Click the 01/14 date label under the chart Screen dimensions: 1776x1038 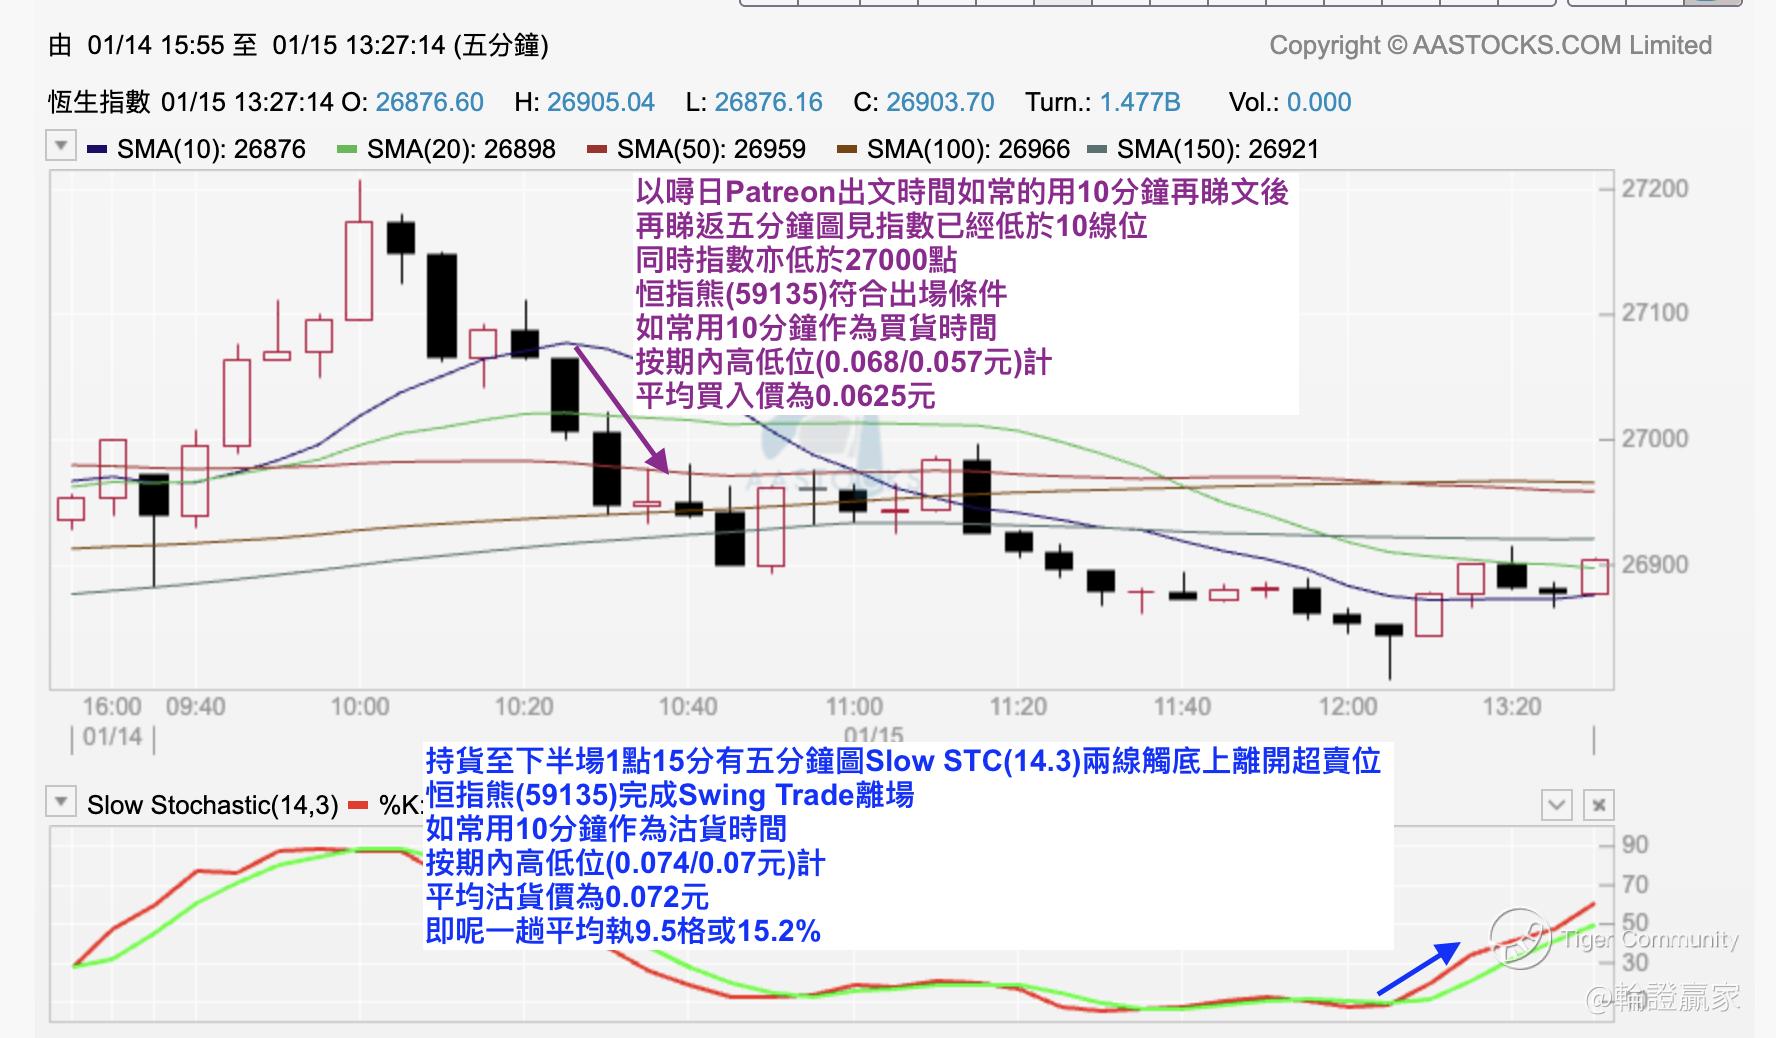coord(112,737)
